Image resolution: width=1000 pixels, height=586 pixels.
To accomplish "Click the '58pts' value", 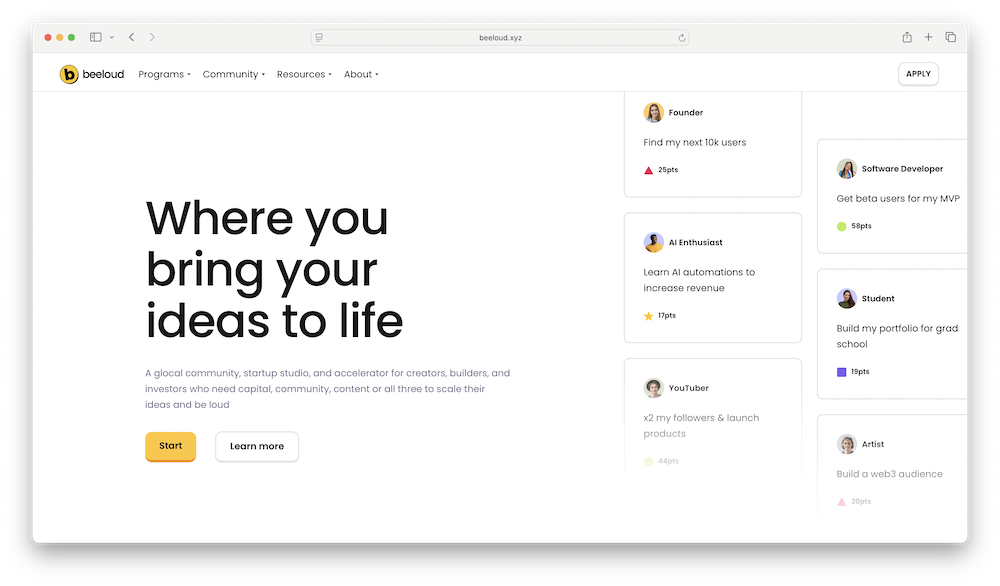I will 861,226.
